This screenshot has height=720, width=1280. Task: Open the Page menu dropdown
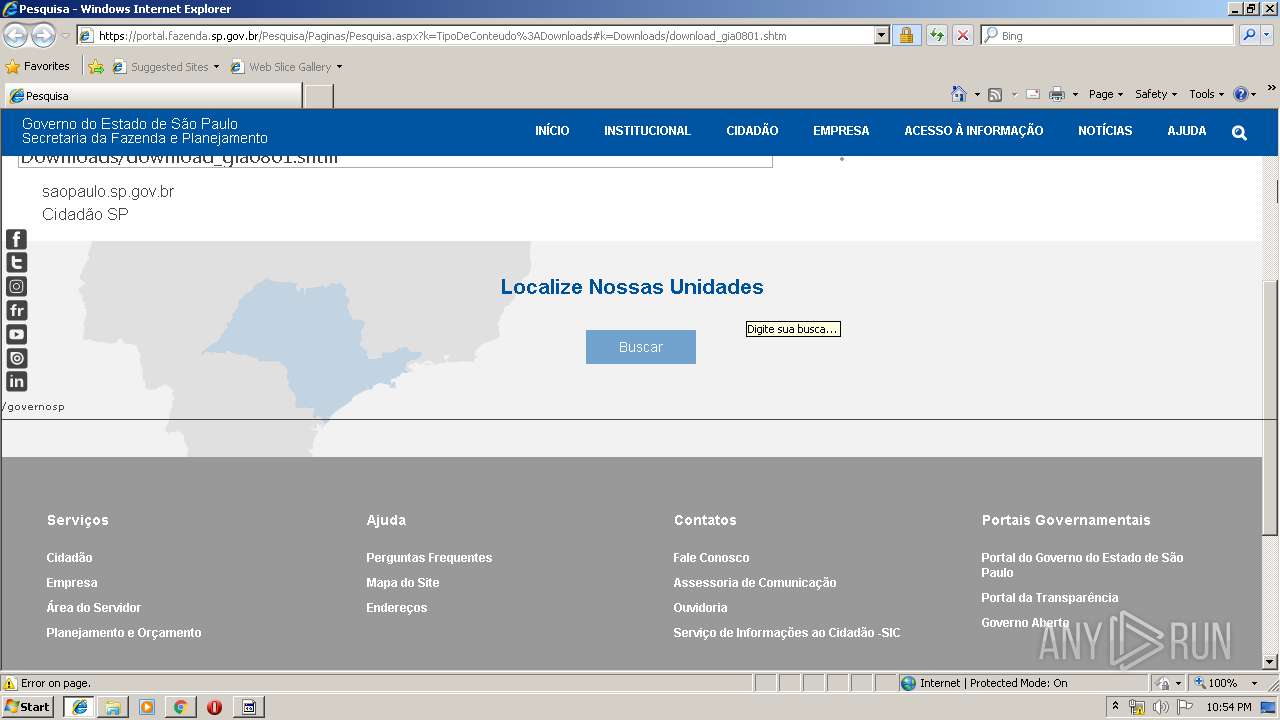pyautogui.click(x=1106, y=94)
